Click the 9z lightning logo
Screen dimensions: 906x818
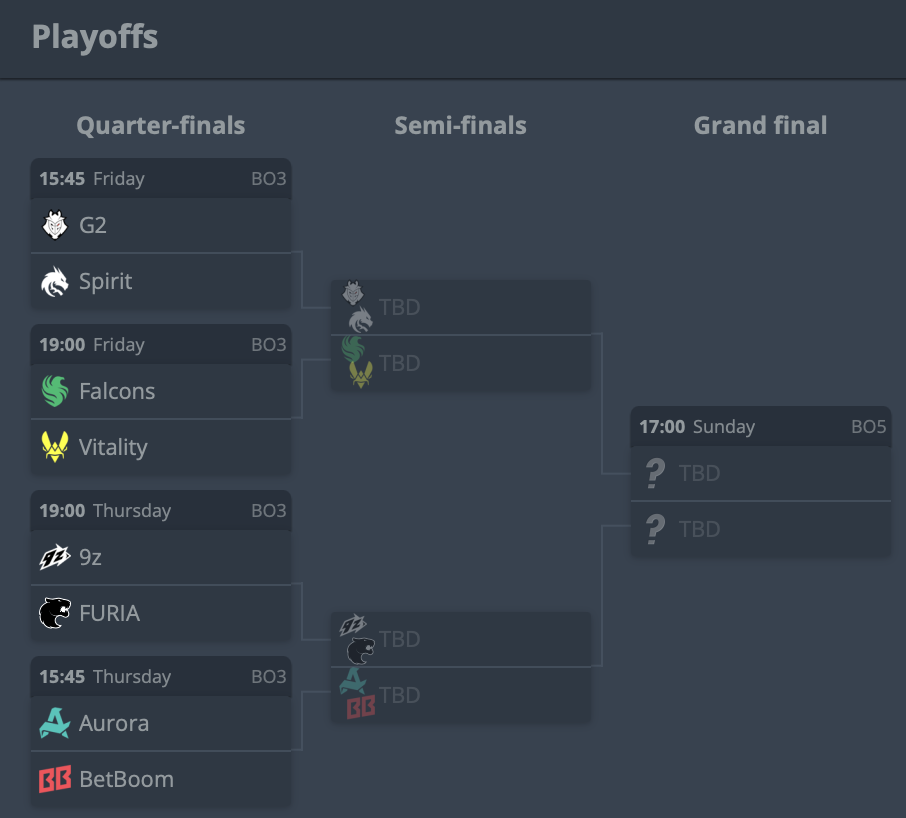(x=55, y=557)
